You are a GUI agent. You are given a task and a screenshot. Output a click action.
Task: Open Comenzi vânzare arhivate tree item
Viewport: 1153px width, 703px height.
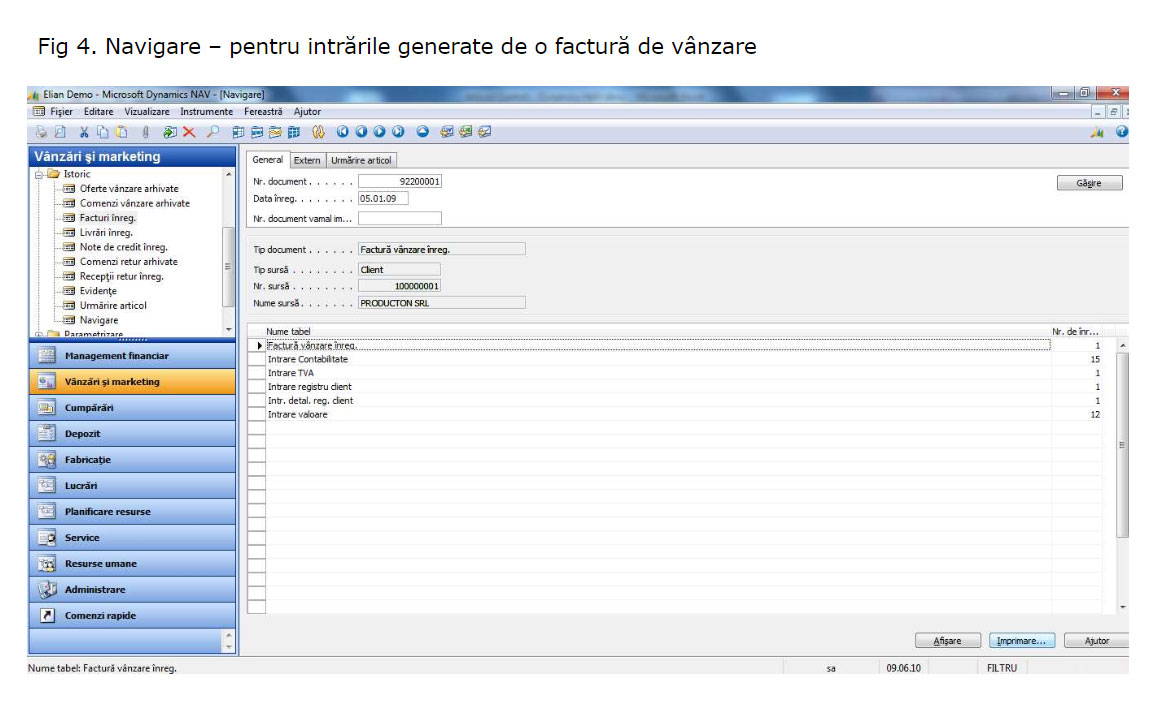pos(135,204)
